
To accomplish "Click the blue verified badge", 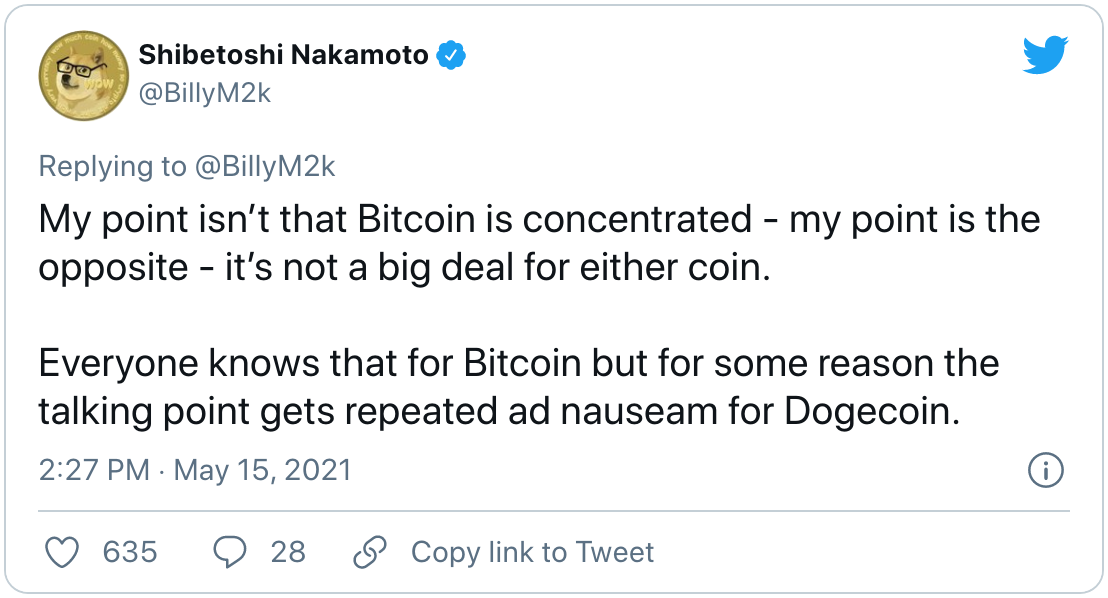I will coord(451,55).
